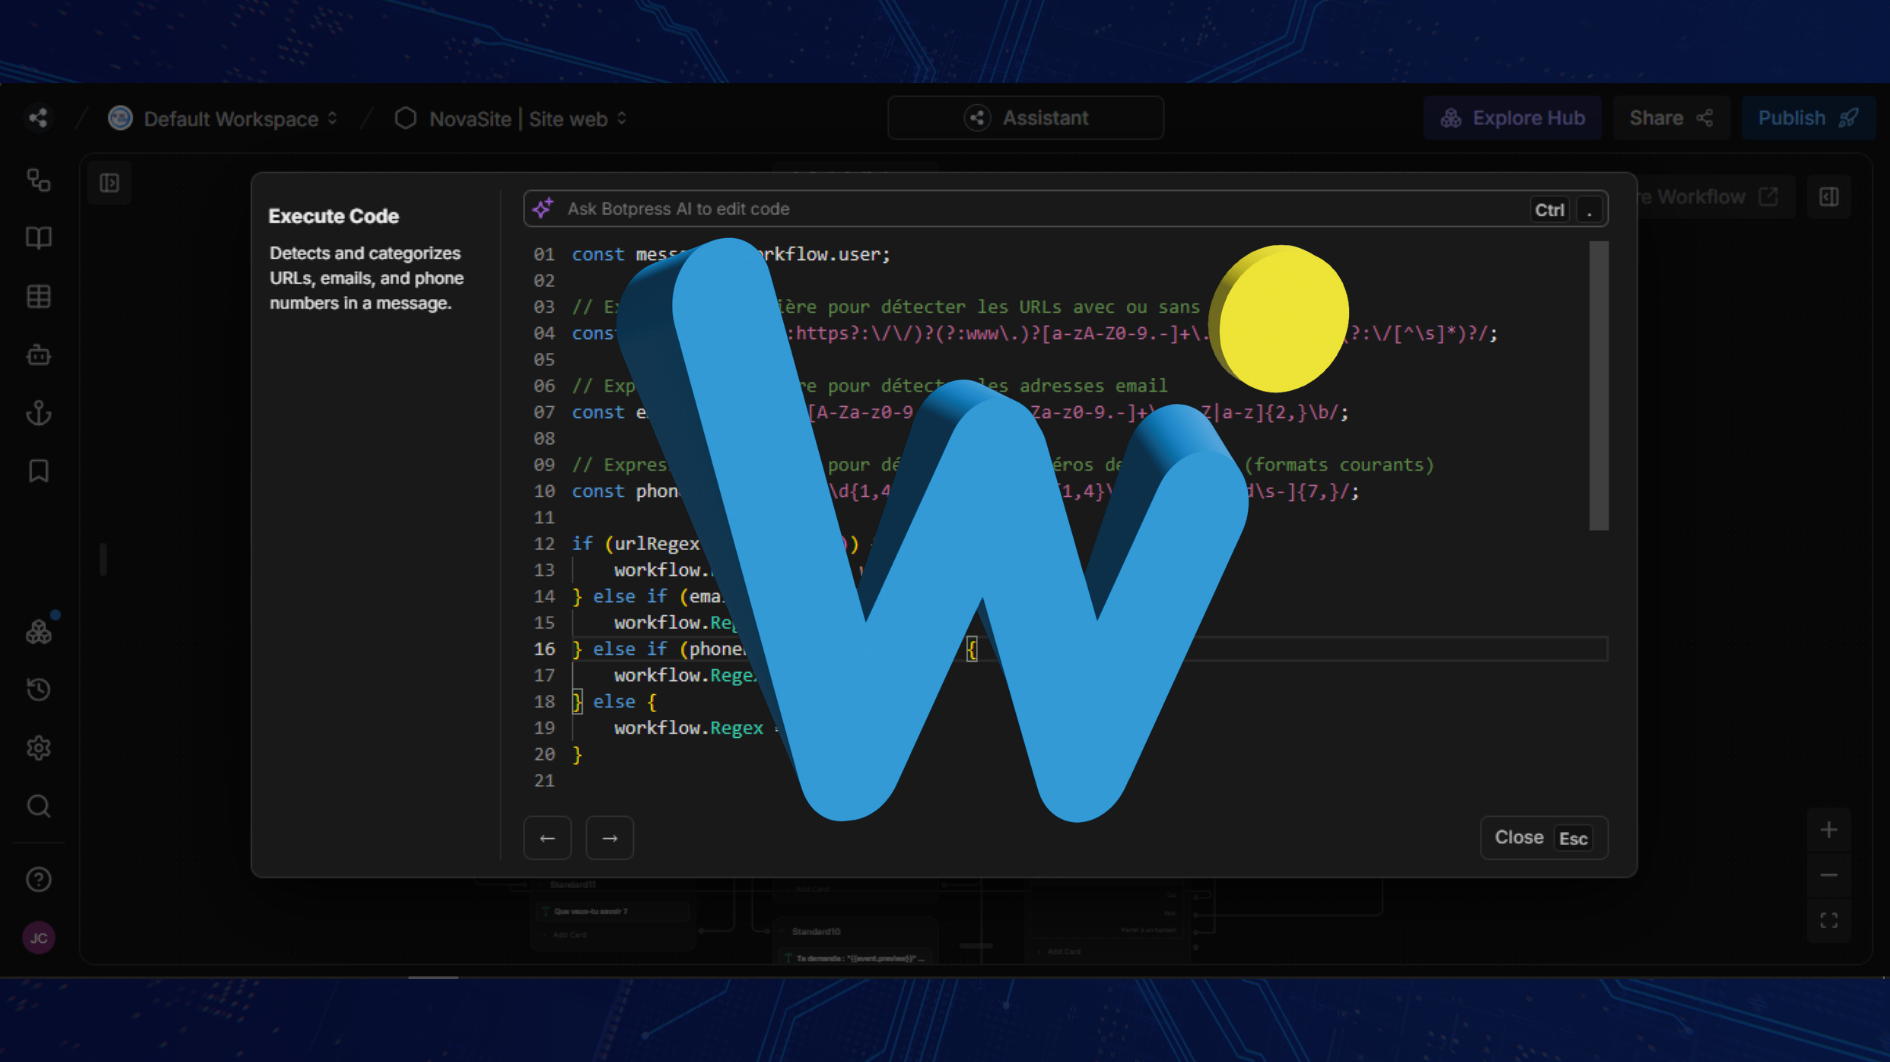Viewport: 1890px width, 1062px height.
Task: Open the Workflow external link behind the dialog
Action: [1769, 197]
